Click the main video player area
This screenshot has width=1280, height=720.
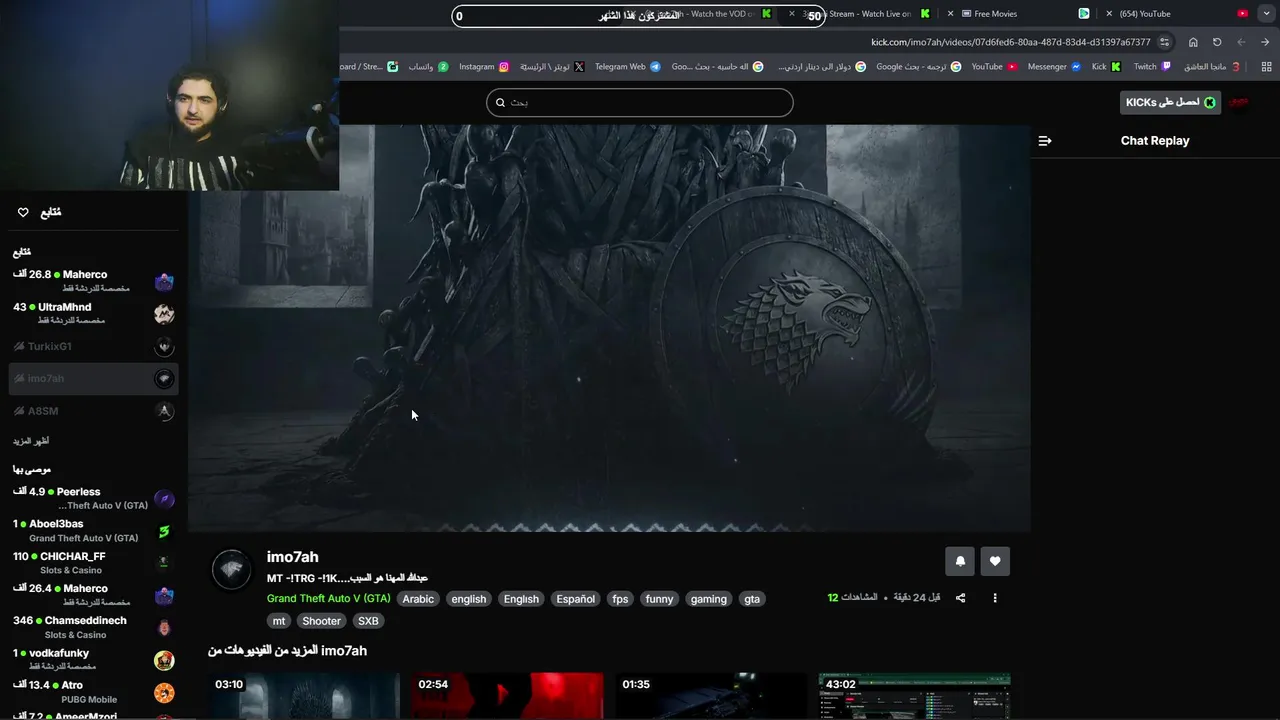point(609,328)
